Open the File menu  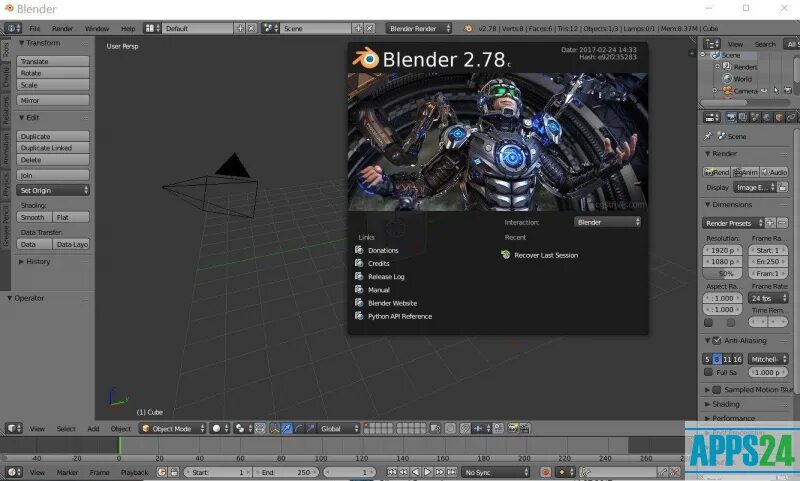point(35,29)
